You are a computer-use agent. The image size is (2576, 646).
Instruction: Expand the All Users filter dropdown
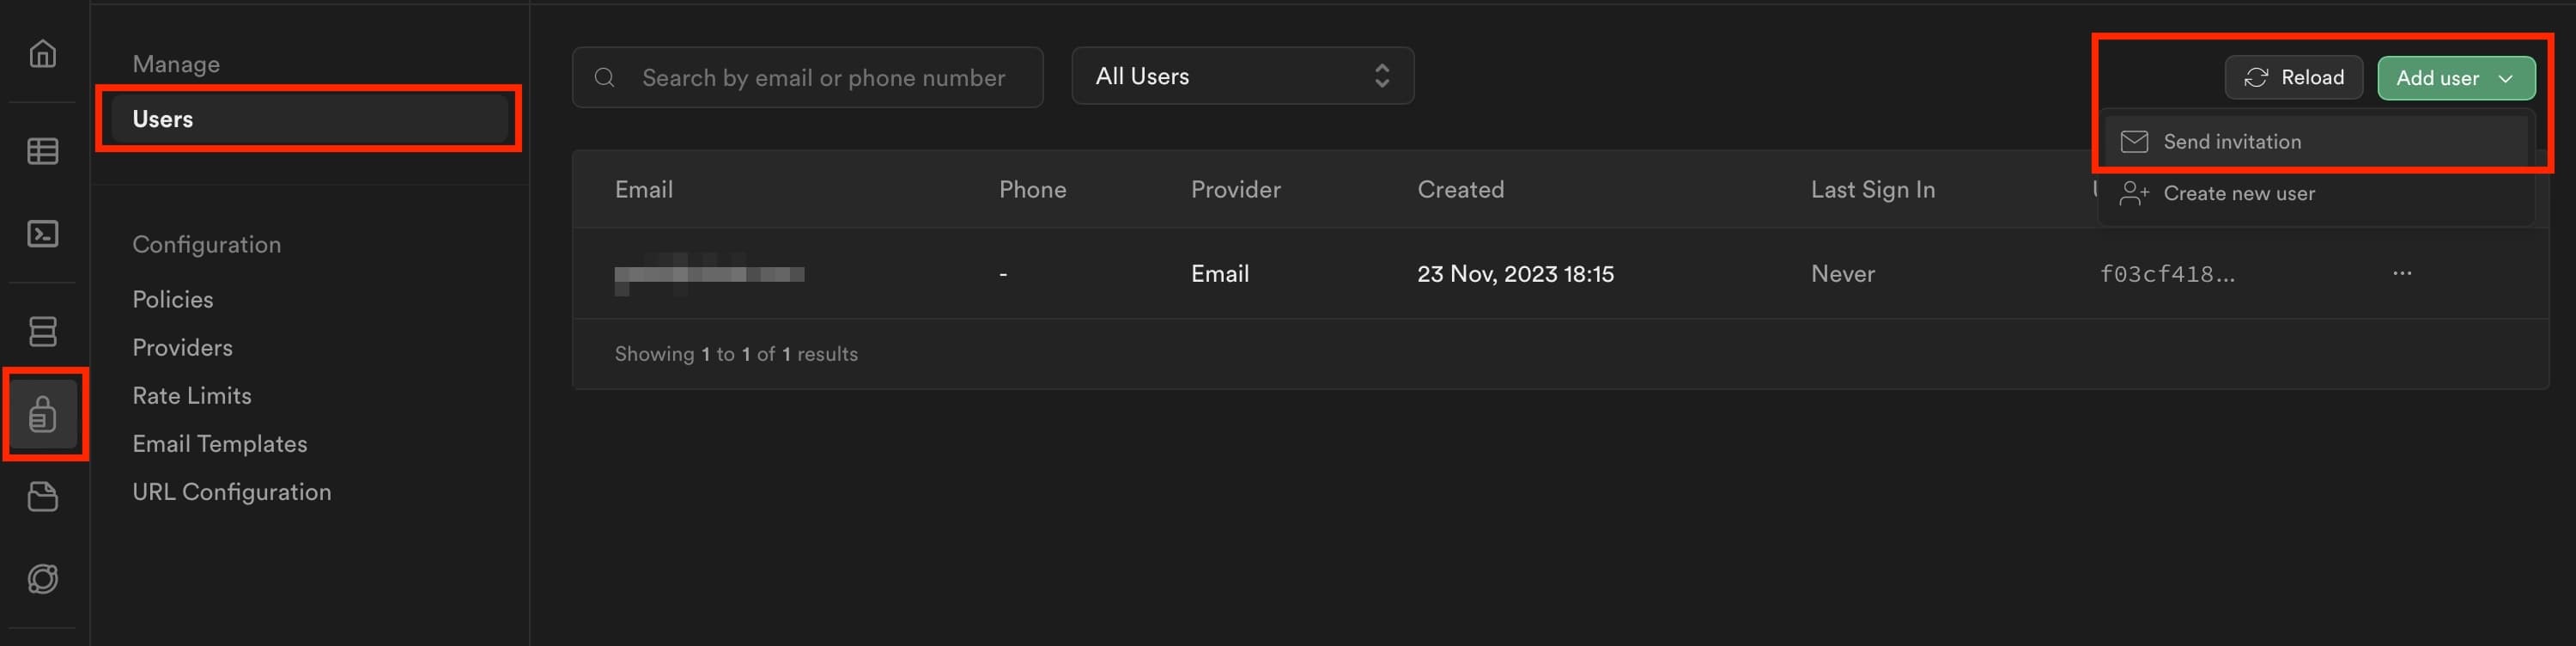(x=1242, y=76)
